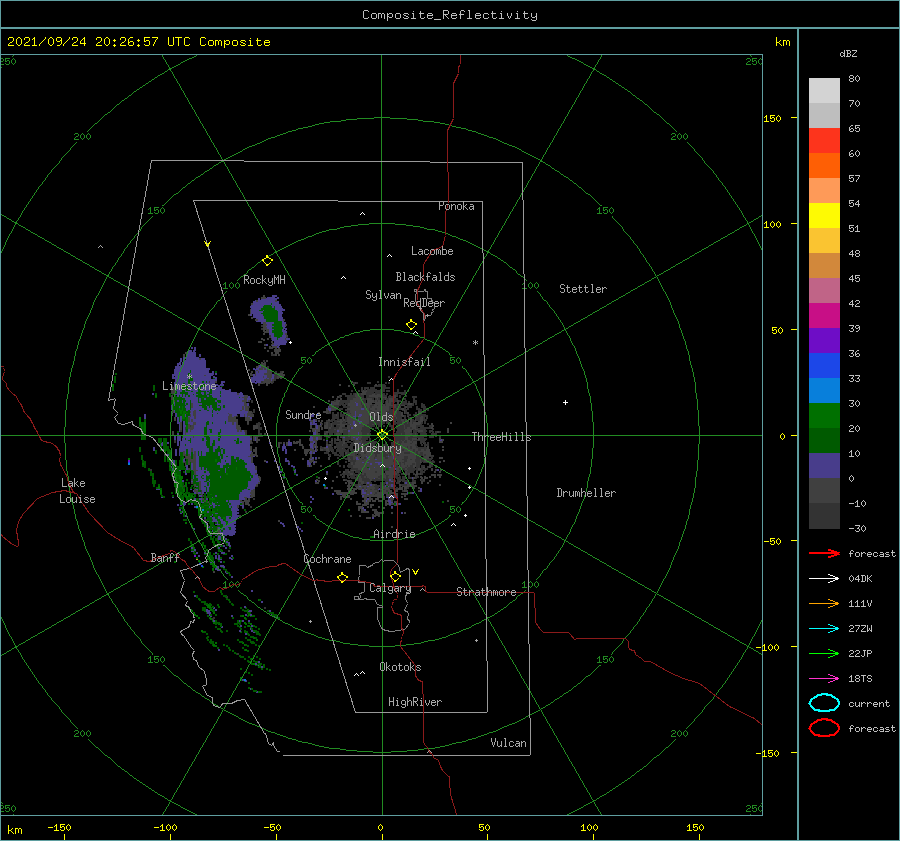The height and width of the screenshot is (841, 900).
Task: Click the blue 33-36 dBZ swatch
Action: point(824,366)
